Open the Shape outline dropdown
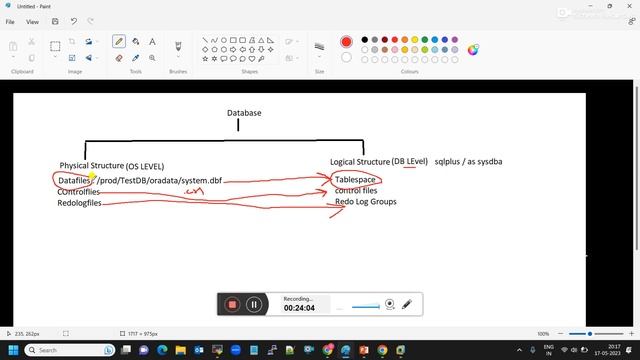The height and width of the screenshot is (360, 640). (x=291, y=42)
